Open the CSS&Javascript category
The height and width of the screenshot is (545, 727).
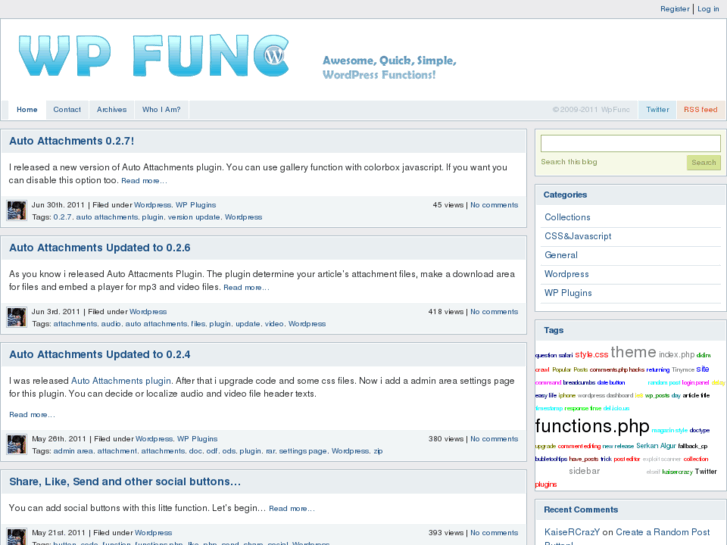(x=578, y=236)
